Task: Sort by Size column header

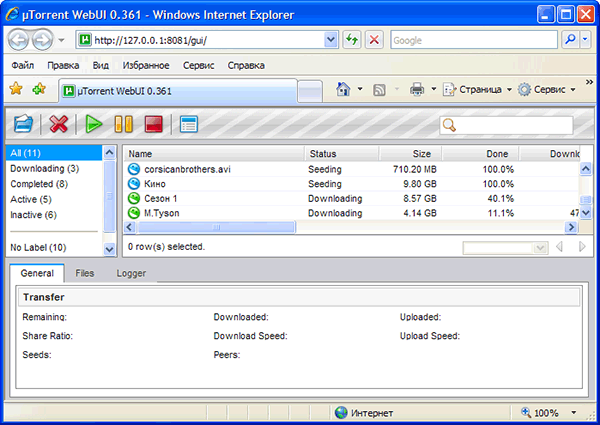Action: tap(411, 154)
